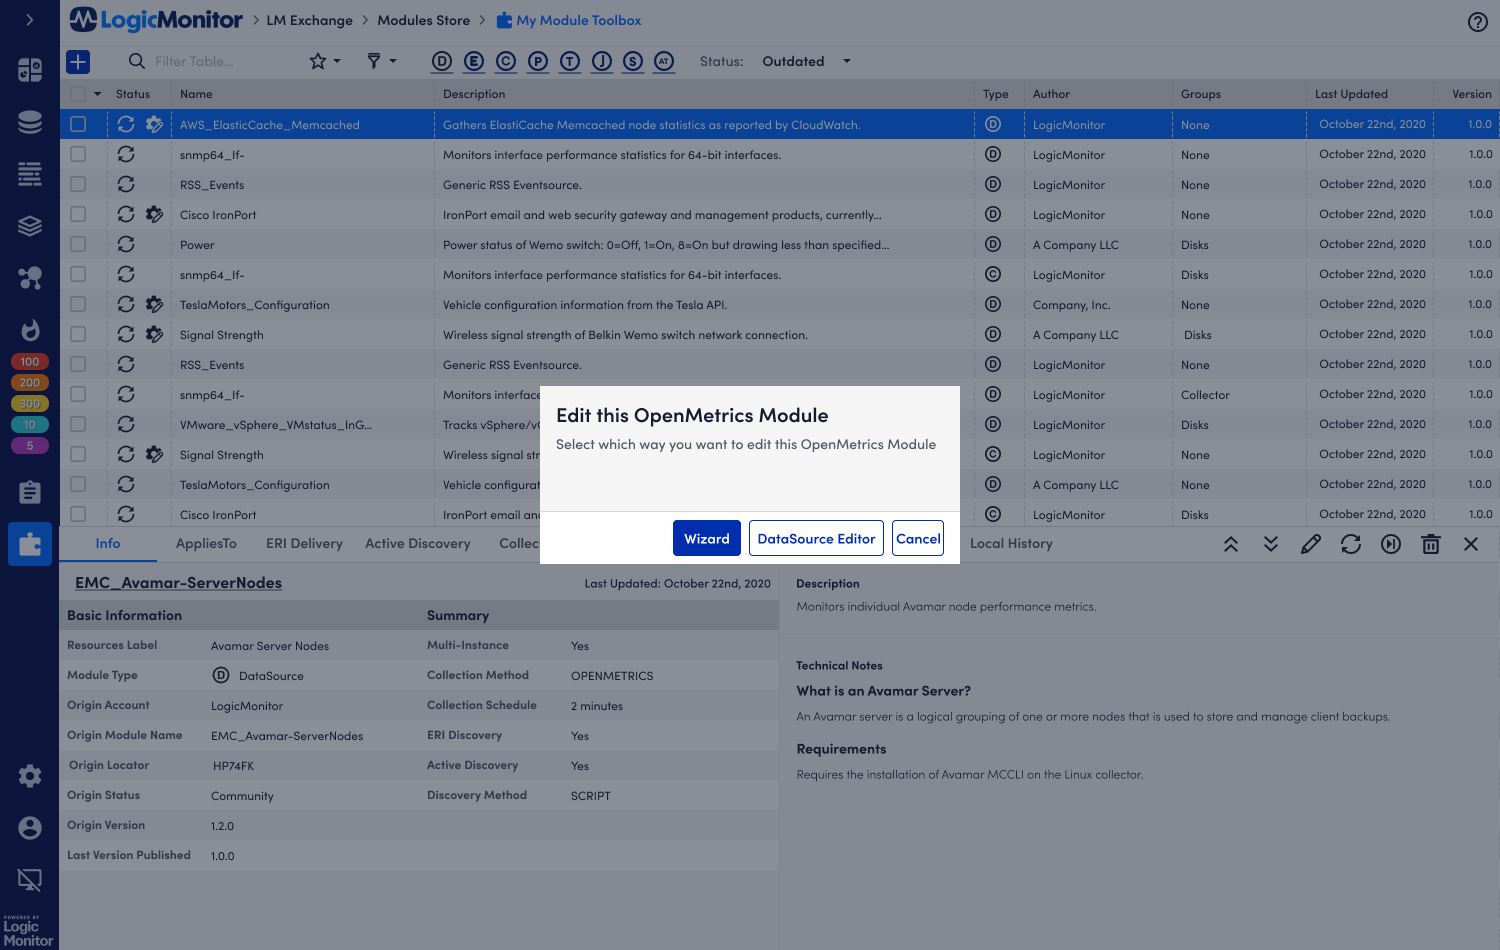This screenshot has width=1500, height=950.
Task: Switch to the Local History tab
Action: [x=1011, y=544]
